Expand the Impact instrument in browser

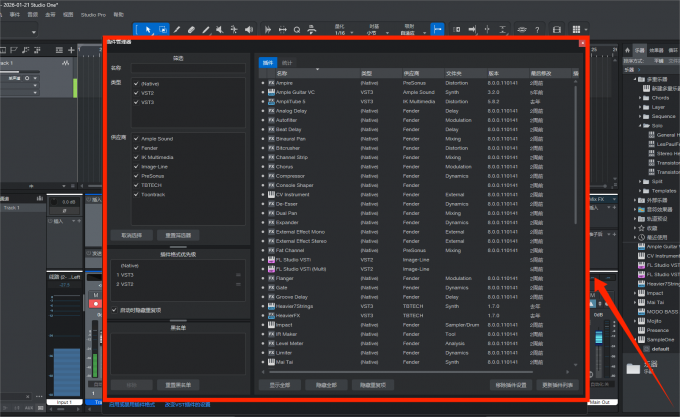[x=635, y=293]
